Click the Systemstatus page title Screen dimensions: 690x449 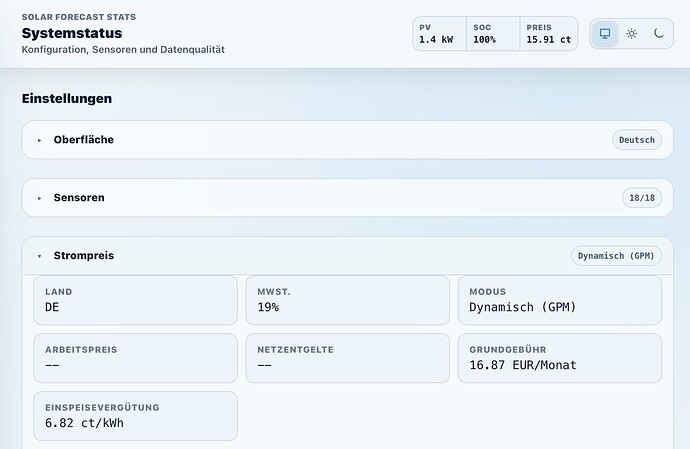click(x=72, y=33)
